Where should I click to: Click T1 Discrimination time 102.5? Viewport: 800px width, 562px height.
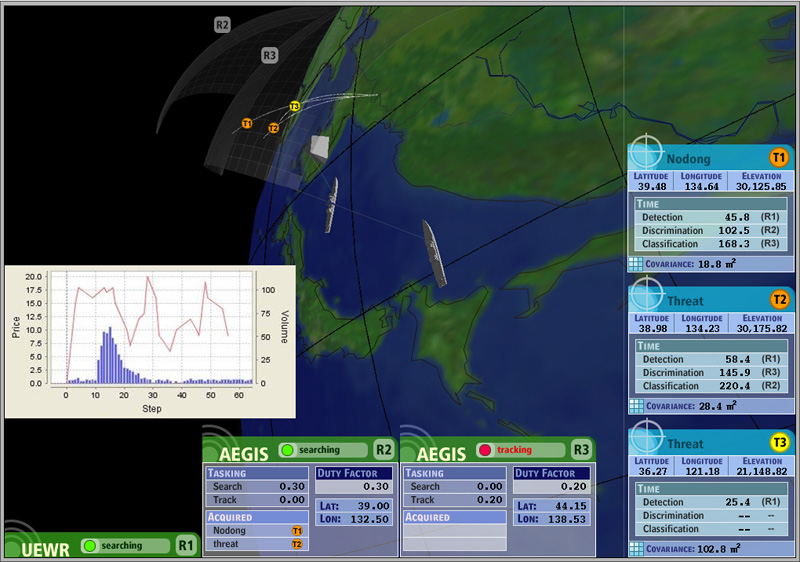pos(734,231)
